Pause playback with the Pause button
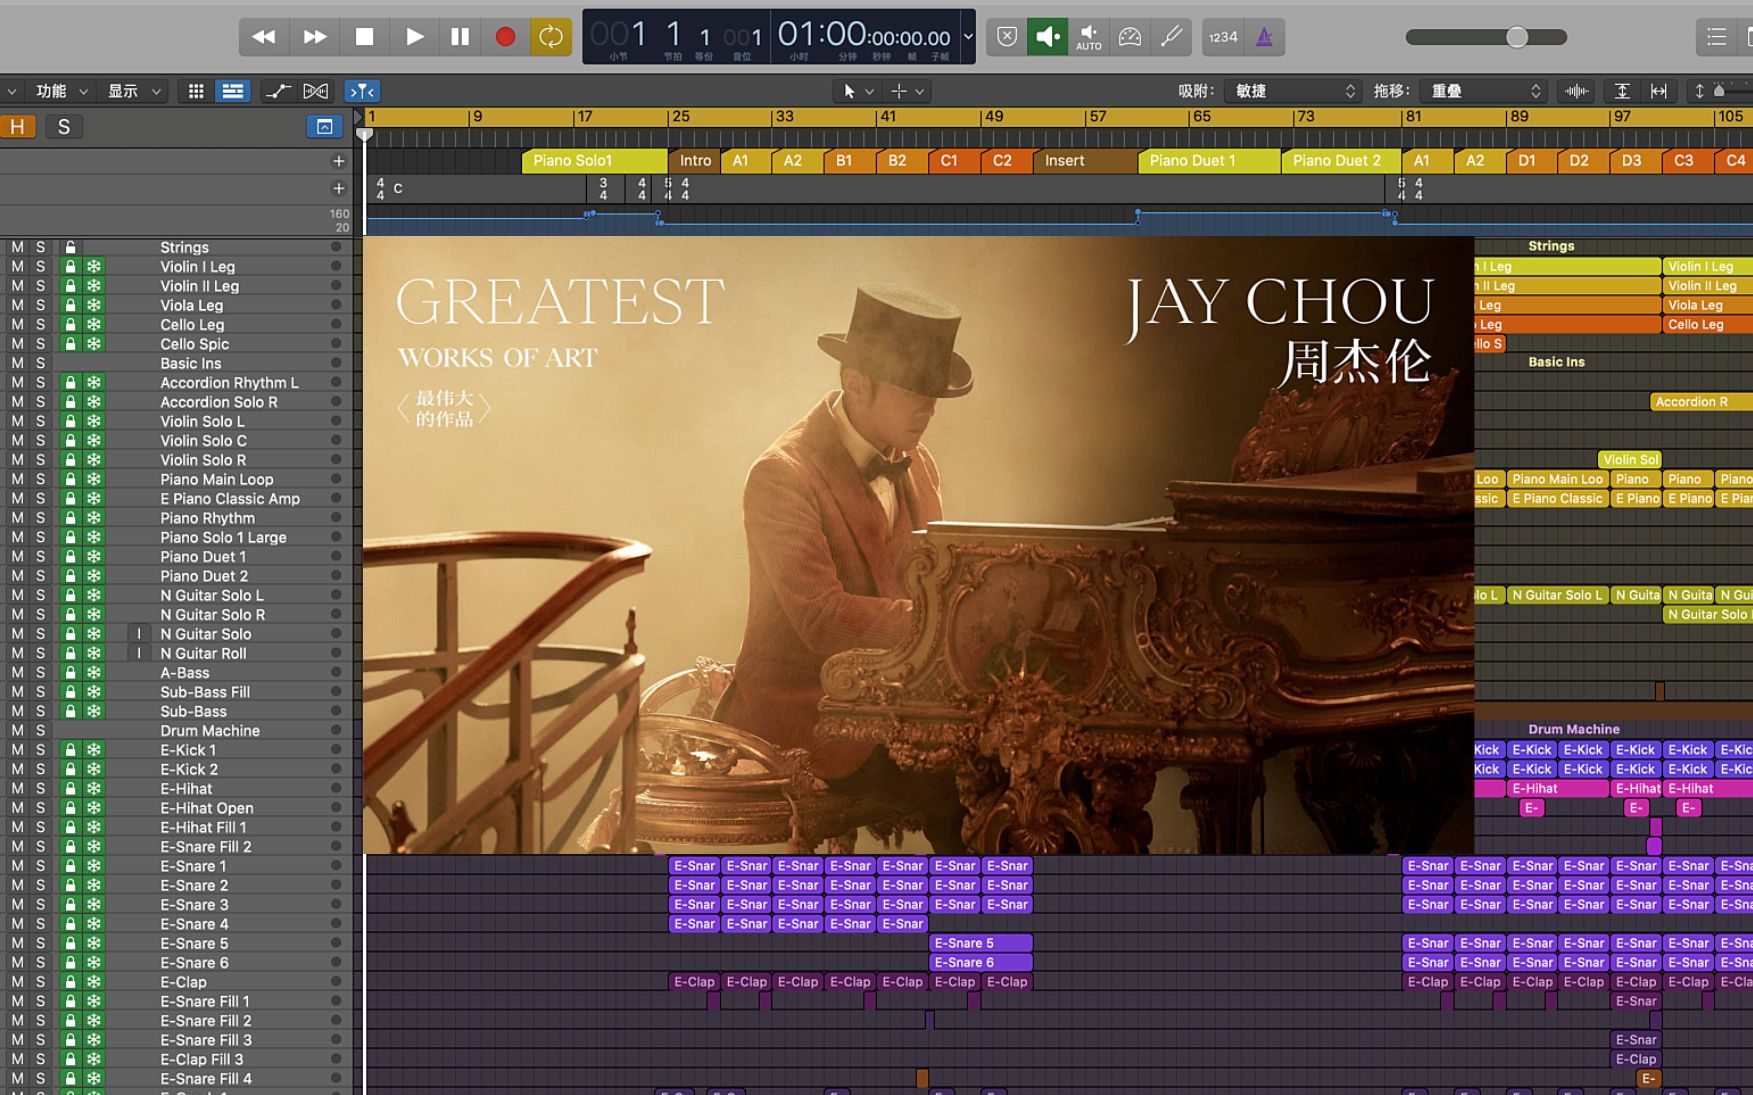Image resolution: width=1753 pixels, height=1095 pixels. pyautogui.click(x=460, y=37)
